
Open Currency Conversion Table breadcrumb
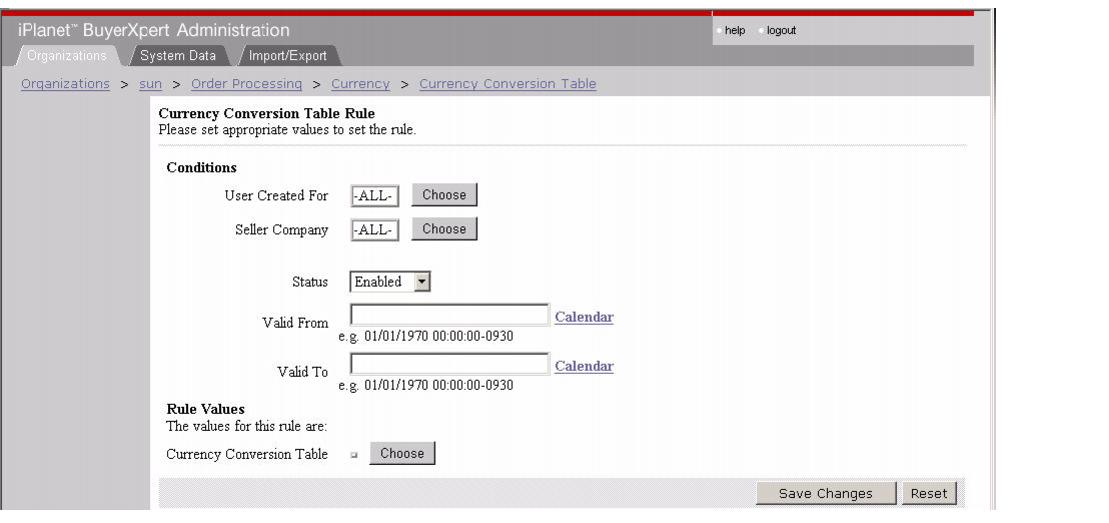tap(508, 84)
